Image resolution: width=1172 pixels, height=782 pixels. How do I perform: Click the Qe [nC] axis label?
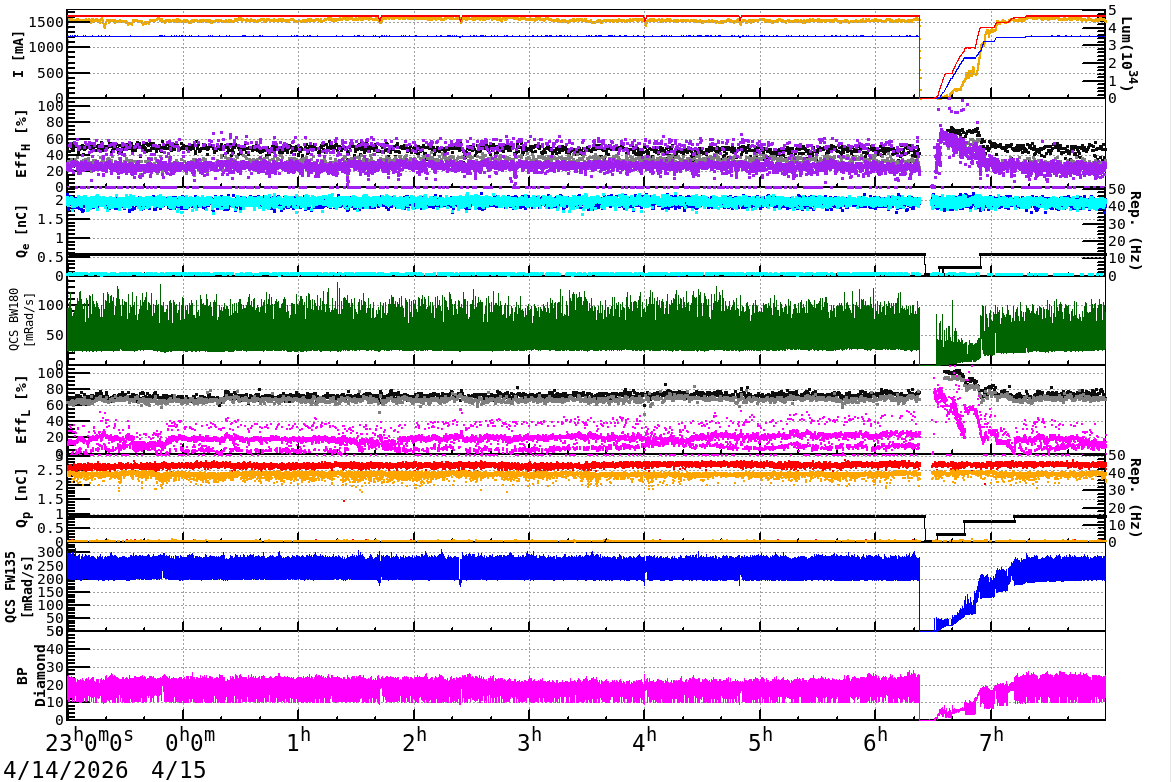point(21,232)
